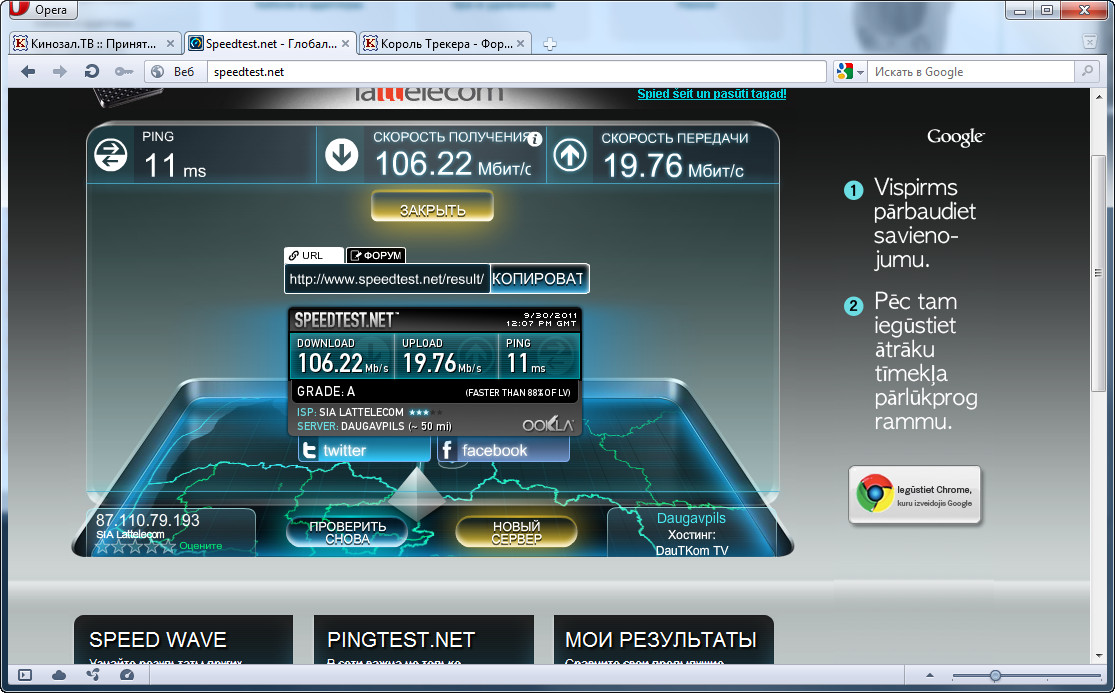Follow the 'Spied šeit un pasūti tagad!' link
The image size is (1115, 693).
pyautogui.click(x=712, y=94)
